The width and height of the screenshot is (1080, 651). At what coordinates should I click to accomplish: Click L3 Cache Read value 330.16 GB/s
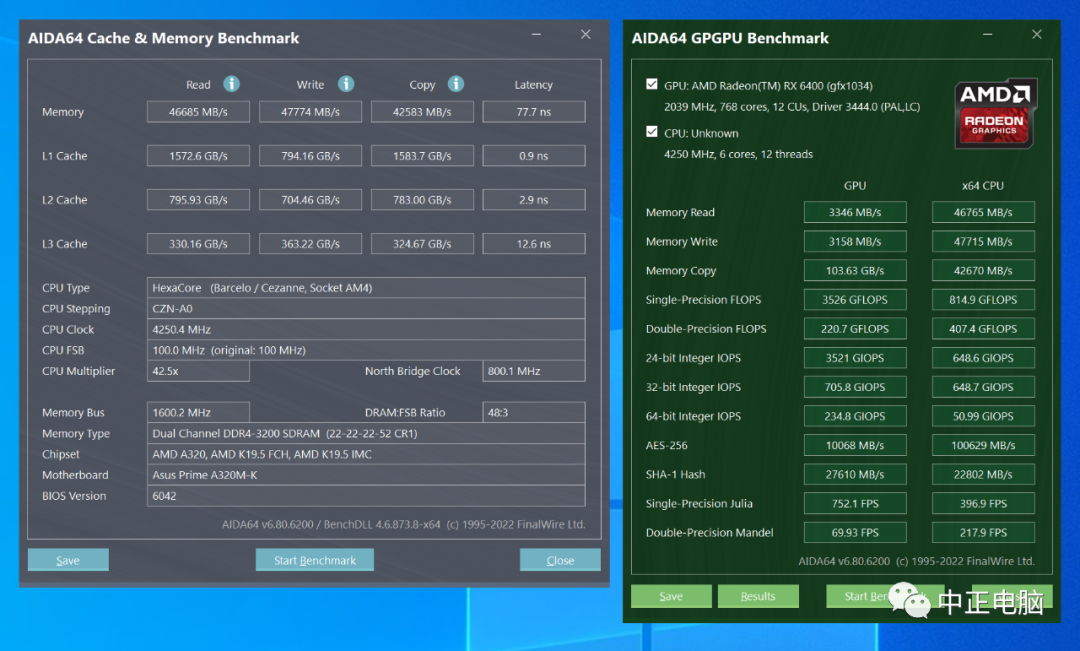tap(198, 244)
